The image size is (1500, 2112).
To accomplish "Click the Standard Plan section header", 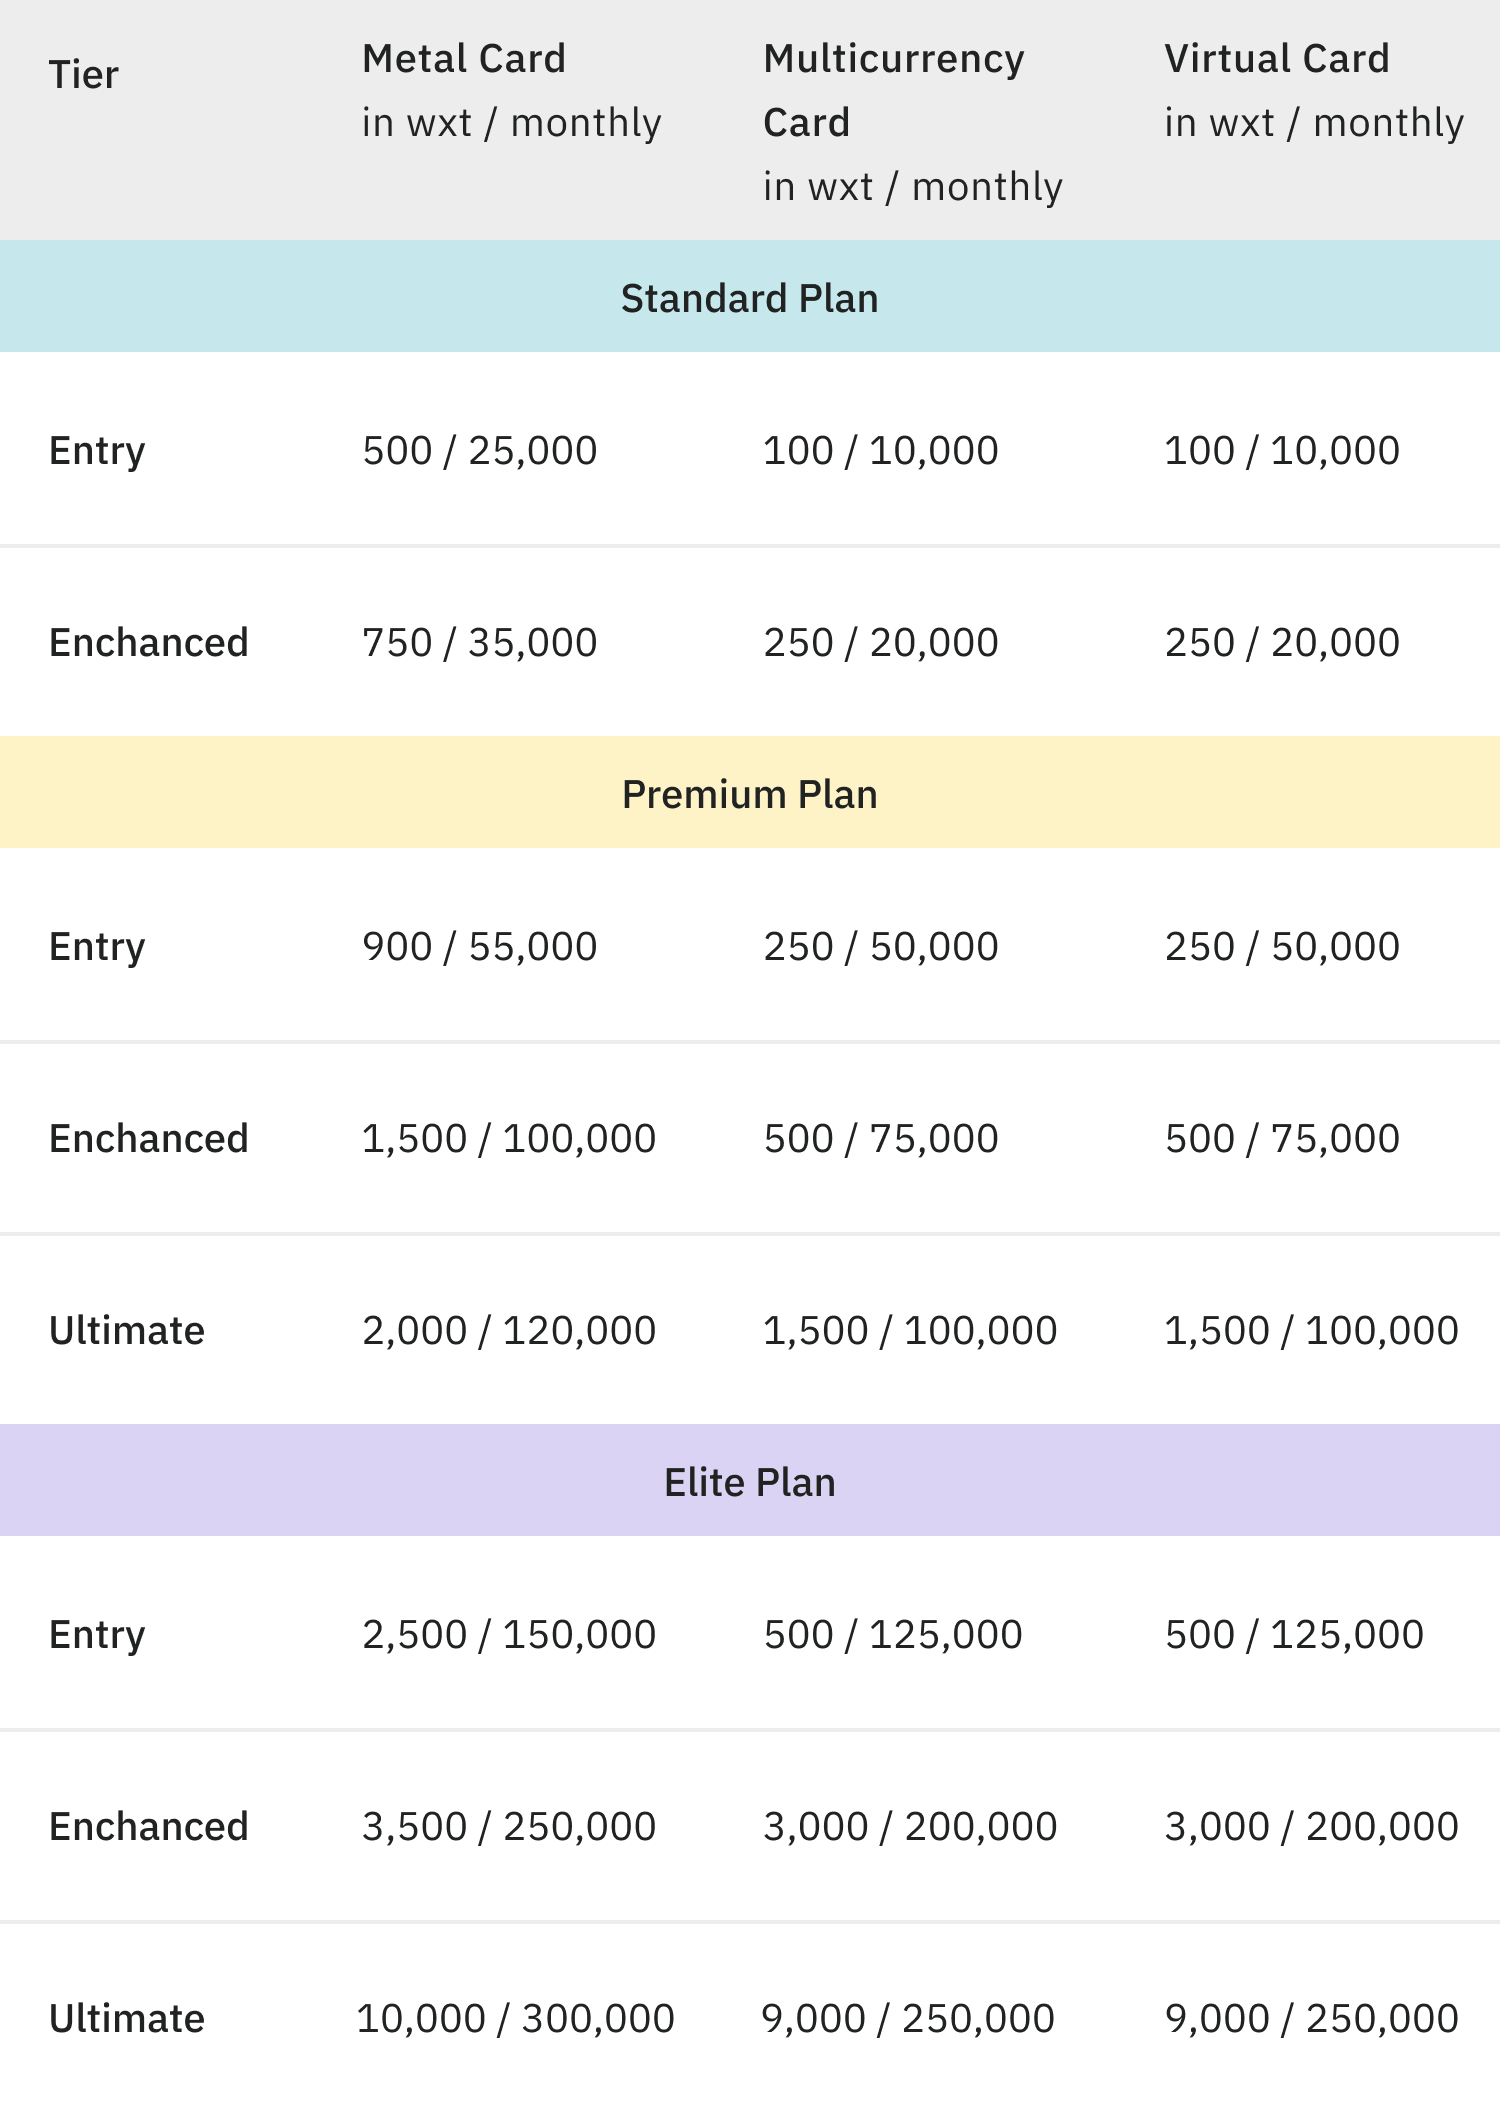I will pos(750,298).
